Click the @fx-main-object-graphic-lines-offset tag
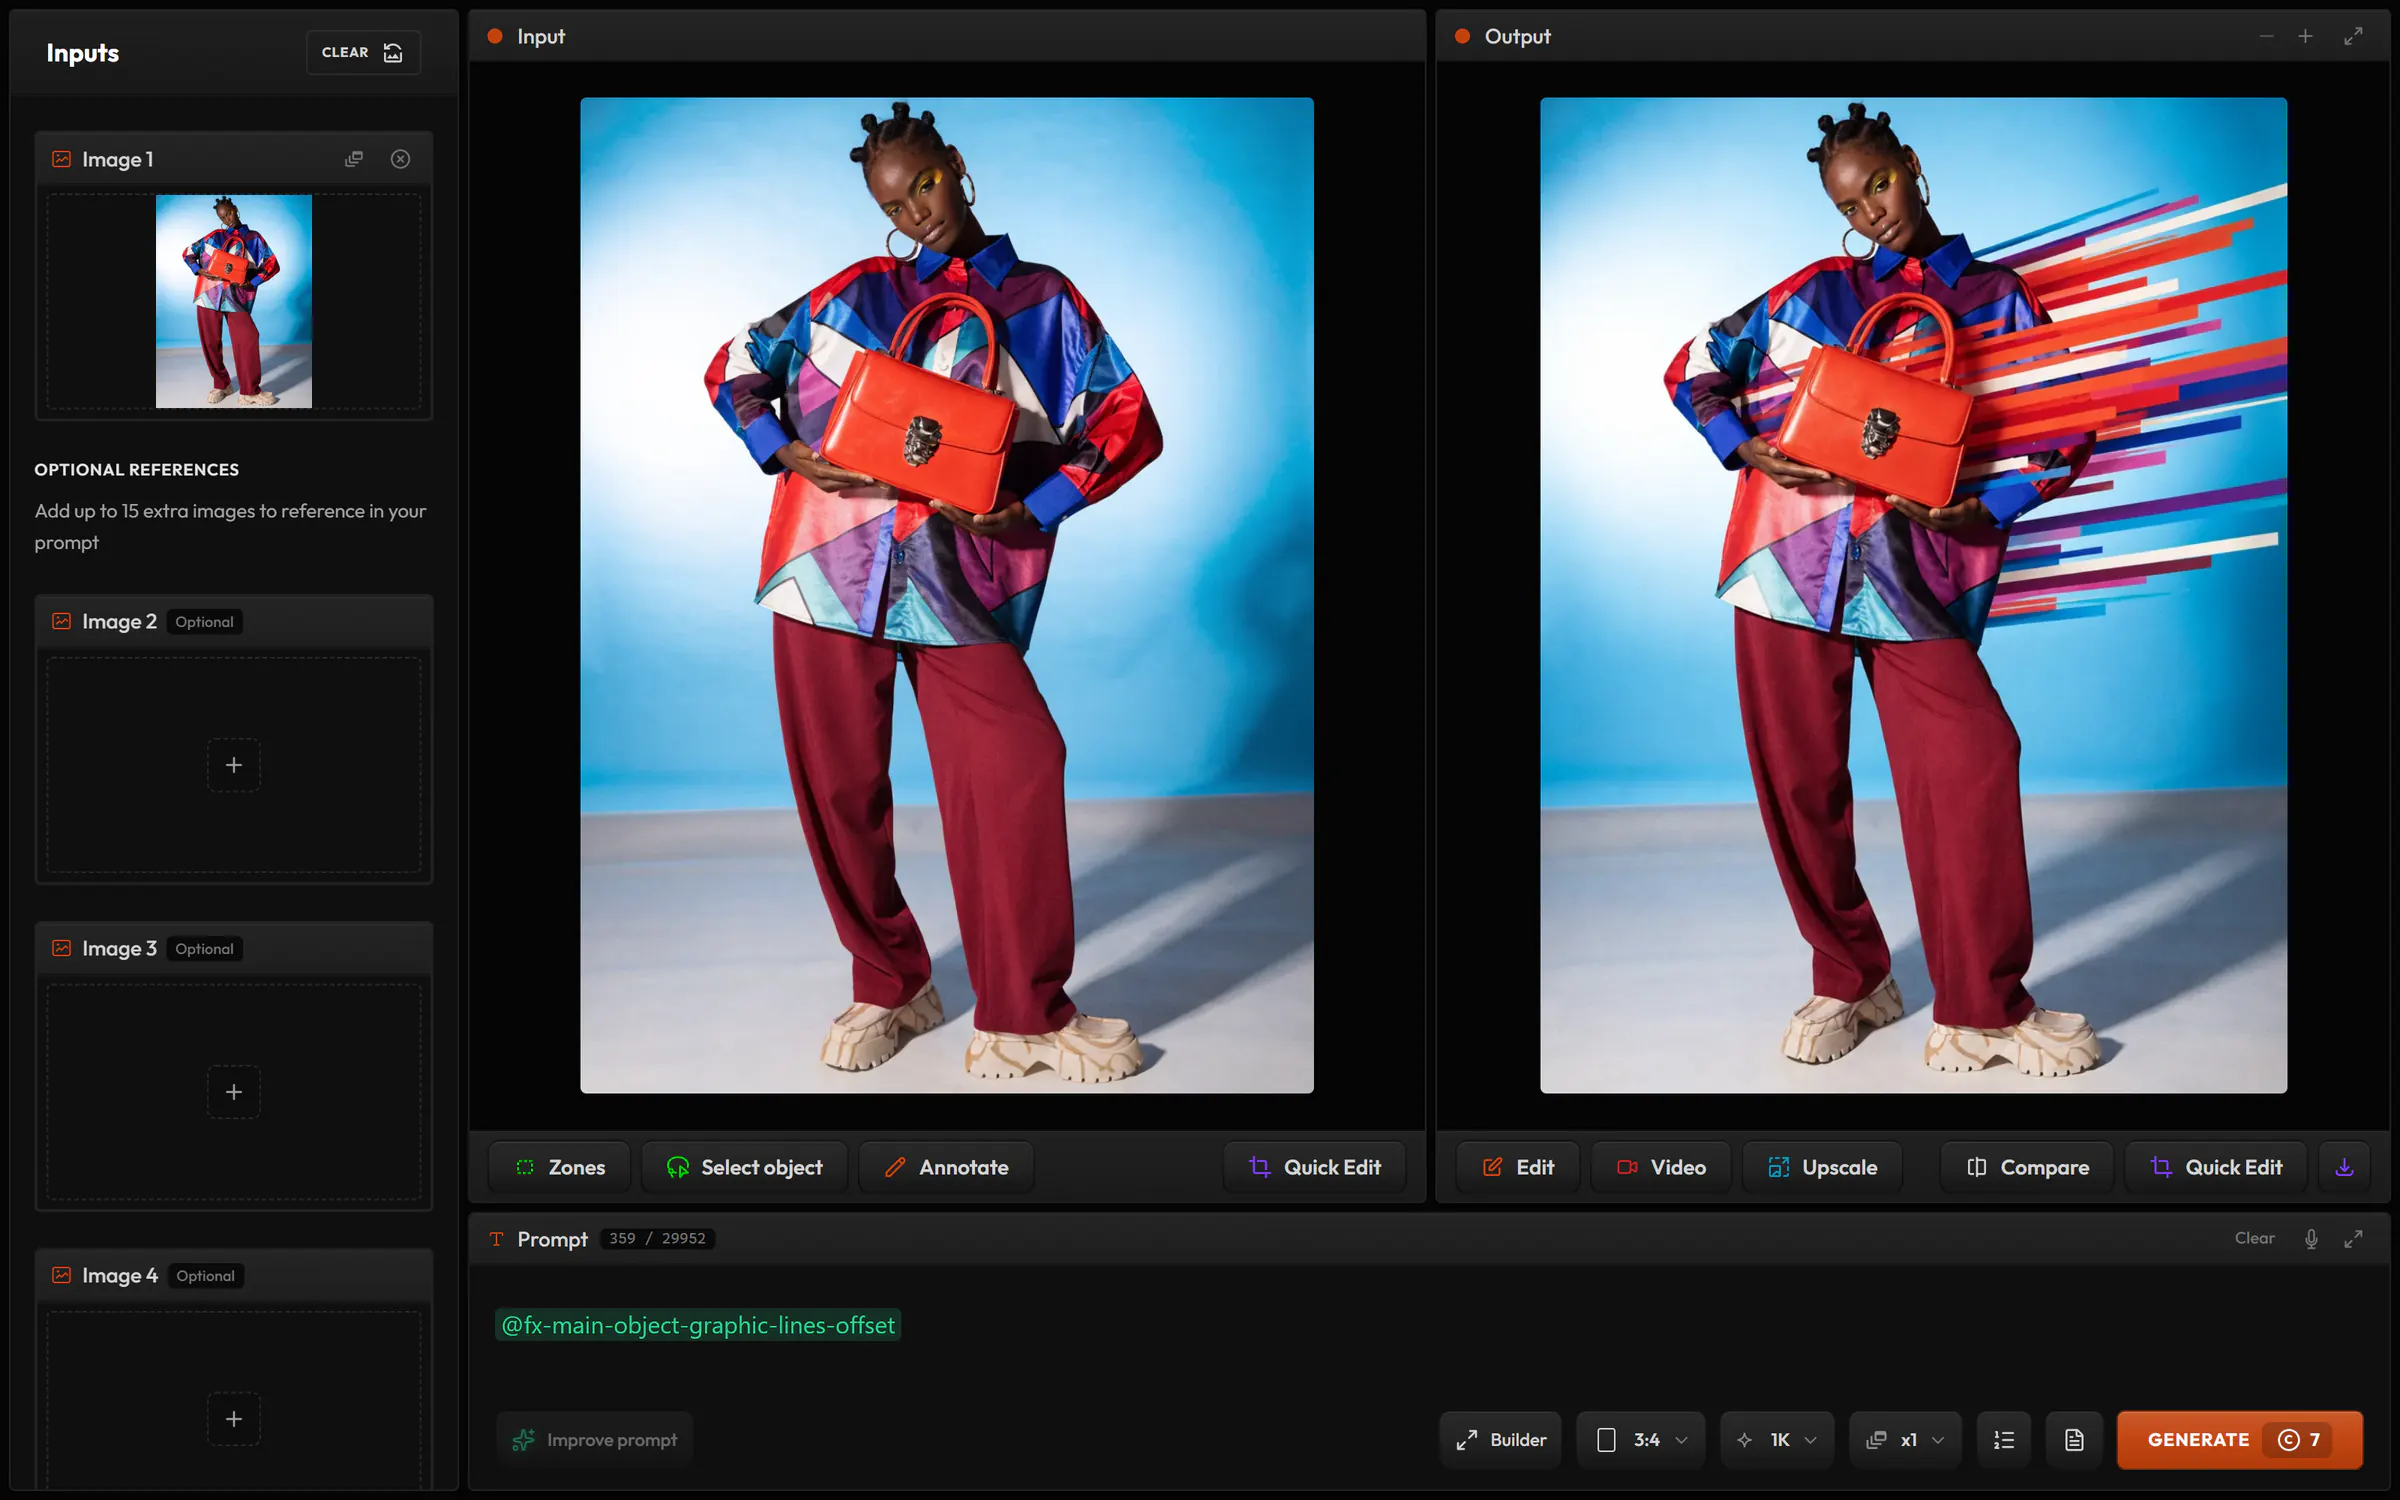The height and width of the screenshot is (1500, 2400). 698,1325
